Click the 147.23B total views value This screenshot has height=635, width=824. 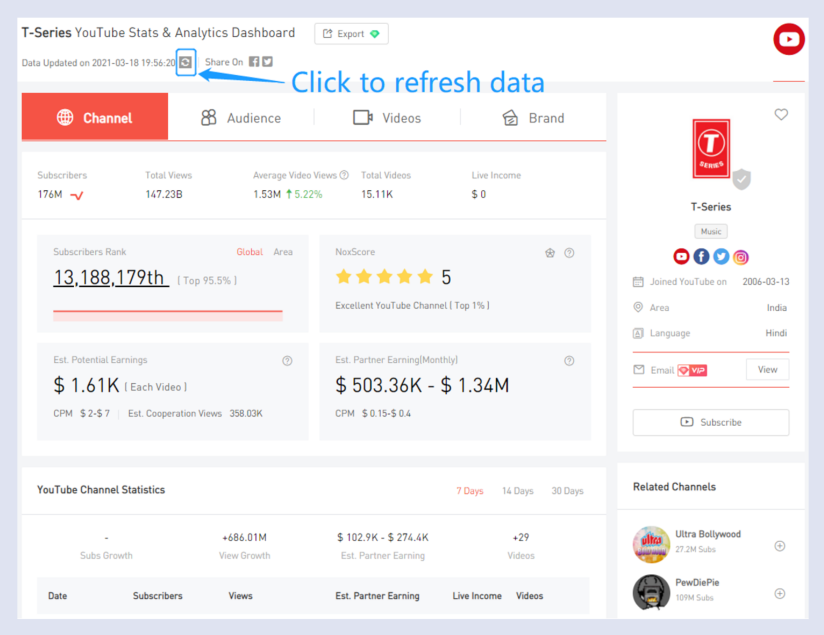tap(164, 194)
